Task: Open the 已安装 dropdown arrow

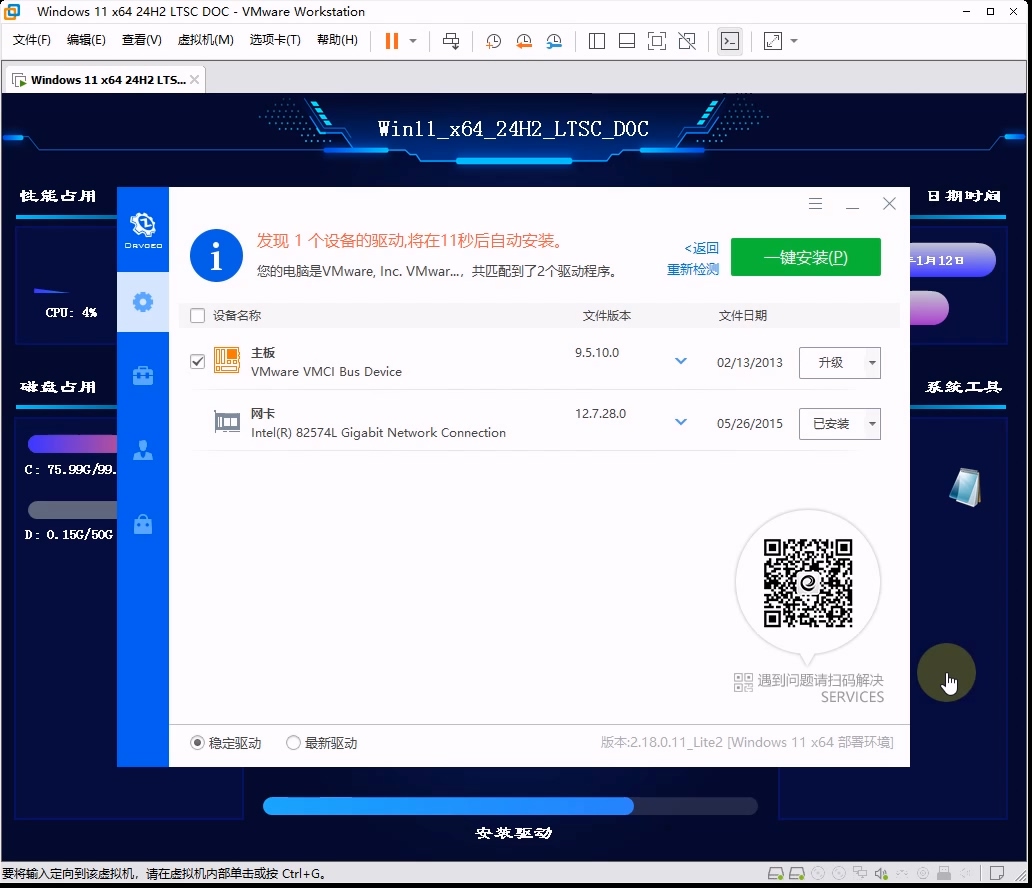Action: 872,424
